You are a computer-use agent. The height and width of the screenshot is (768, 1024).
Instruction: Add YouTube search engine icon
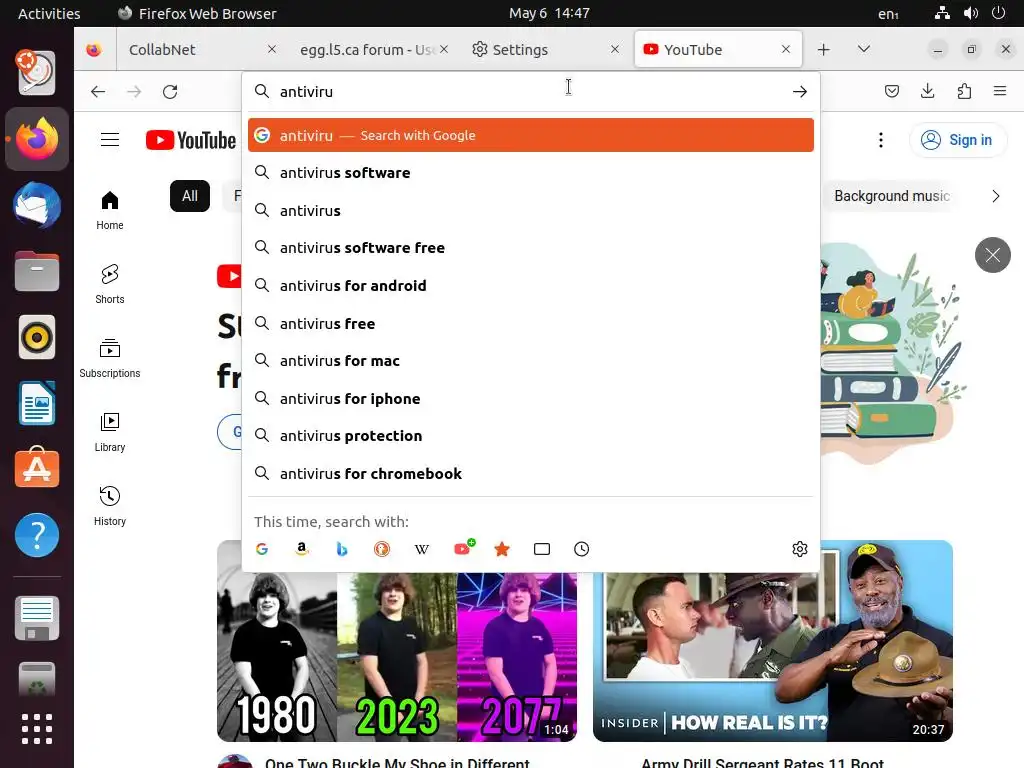coord(464,548)
